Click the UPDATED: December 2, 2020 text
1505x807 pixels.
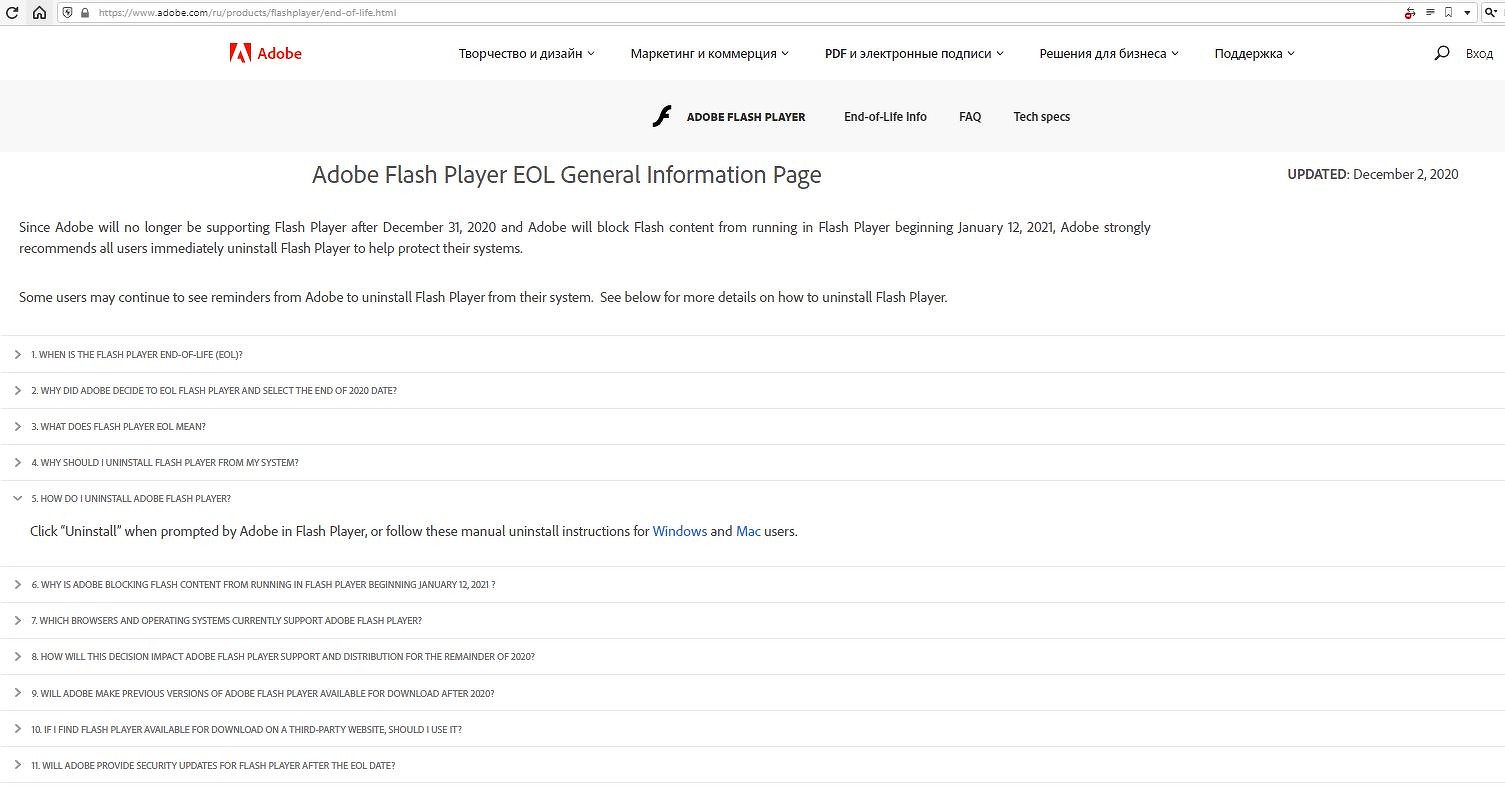point(1372,174)
